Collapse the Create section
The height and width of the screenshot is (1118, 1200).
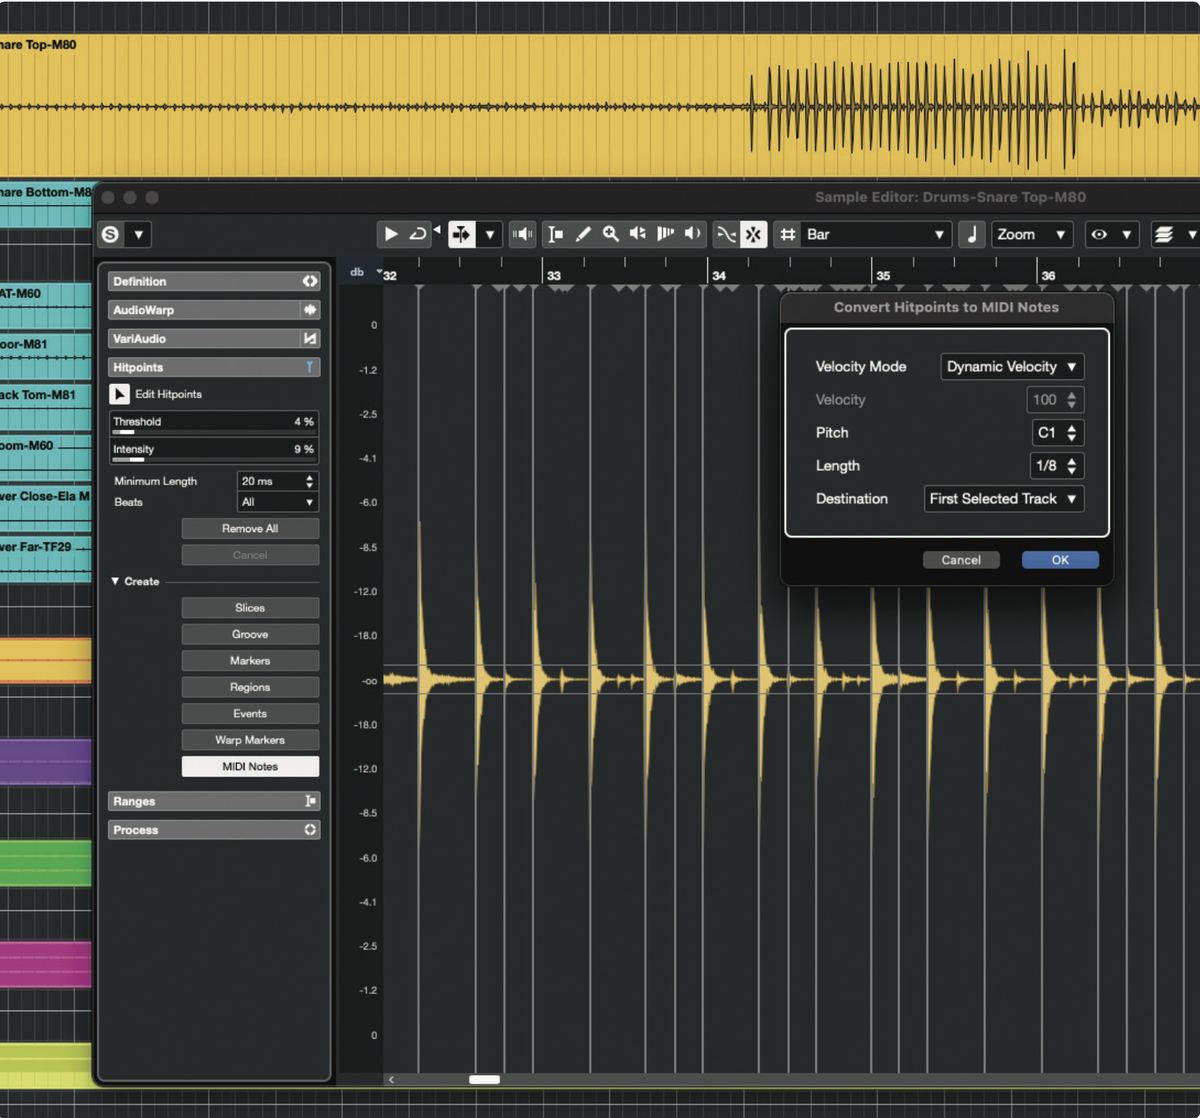(115, 581)
